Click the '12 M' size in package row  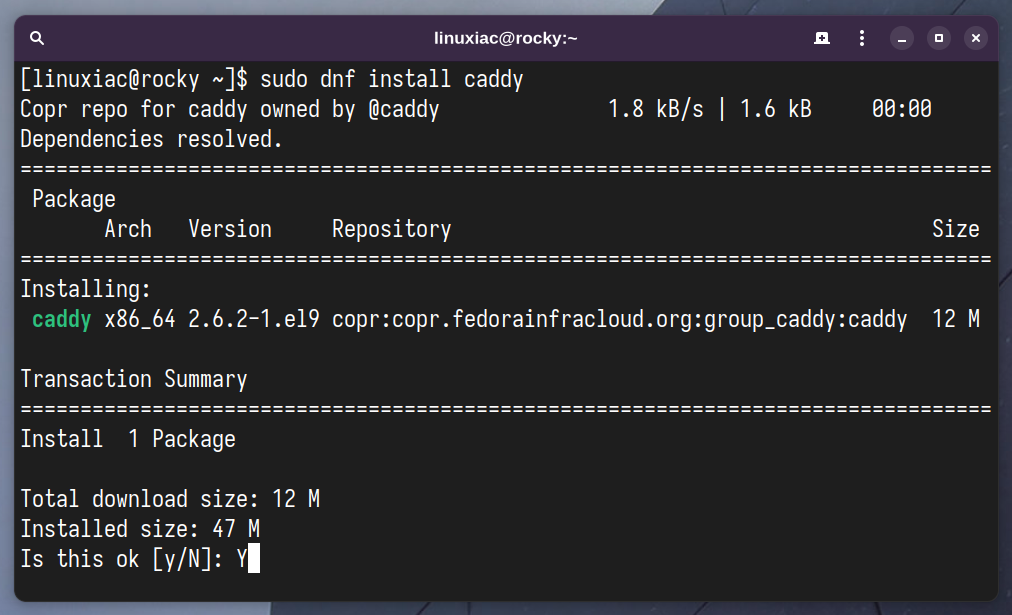(x=955, y=319)
